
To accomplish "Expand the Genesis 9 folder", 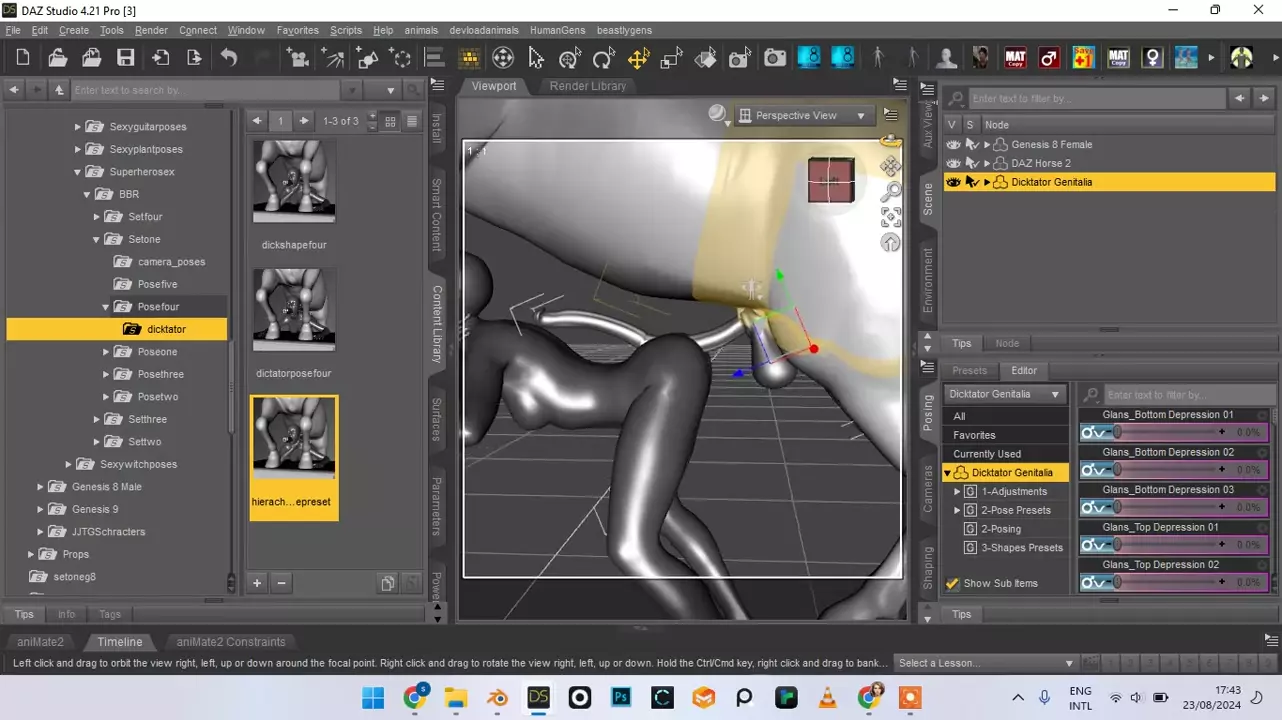I will pos(41,509).
